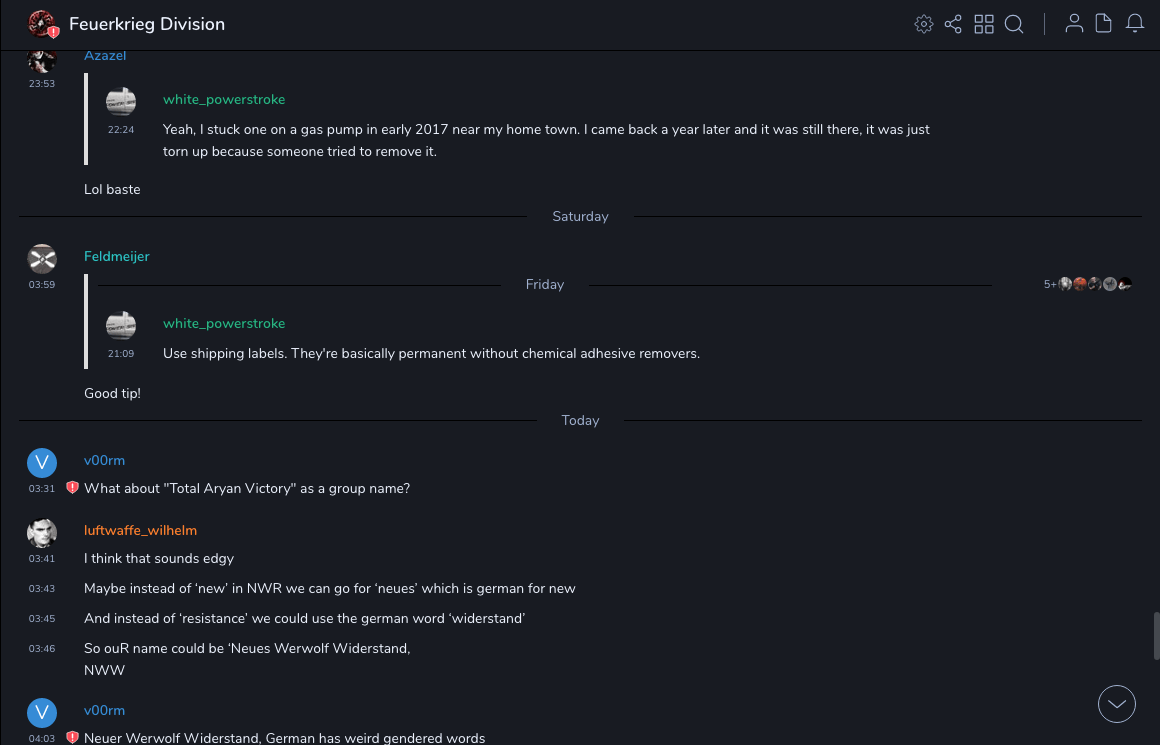This screenshot has width=1160, height=745.
Task: Click the red shield beside the 04:03 message
Action: (x=72, y=738)
